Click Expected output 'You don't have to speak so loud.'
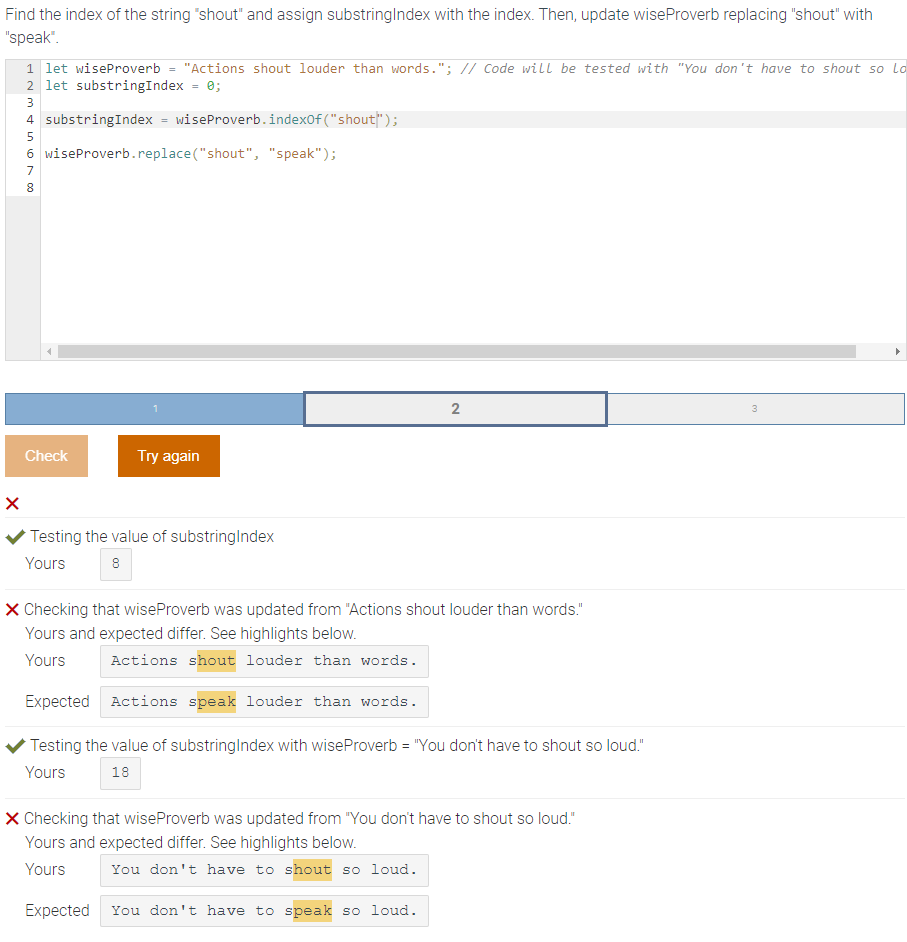 264,911
